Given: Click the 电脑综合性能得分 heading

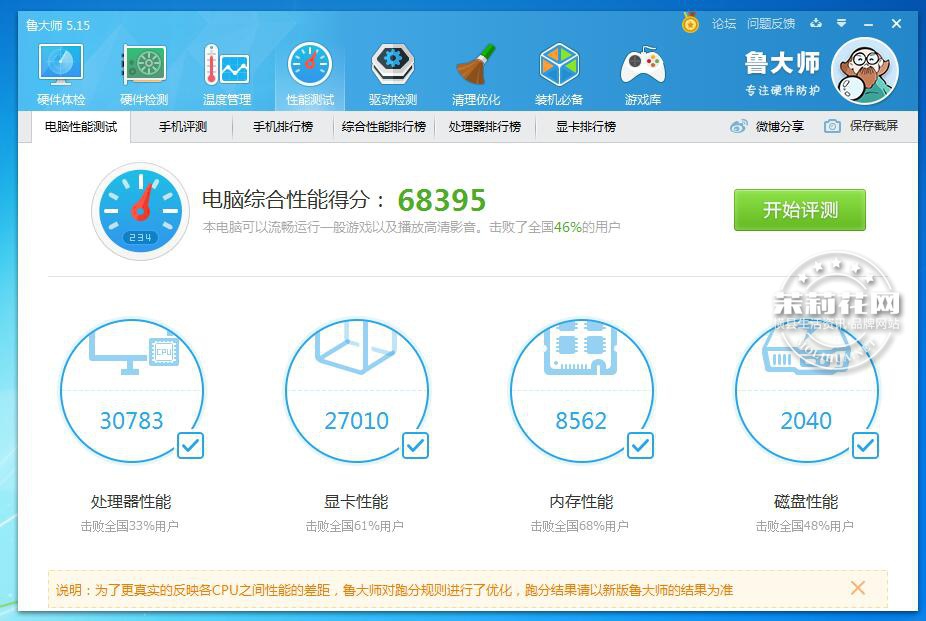Looking at the screenshot, I should (293, 200).
